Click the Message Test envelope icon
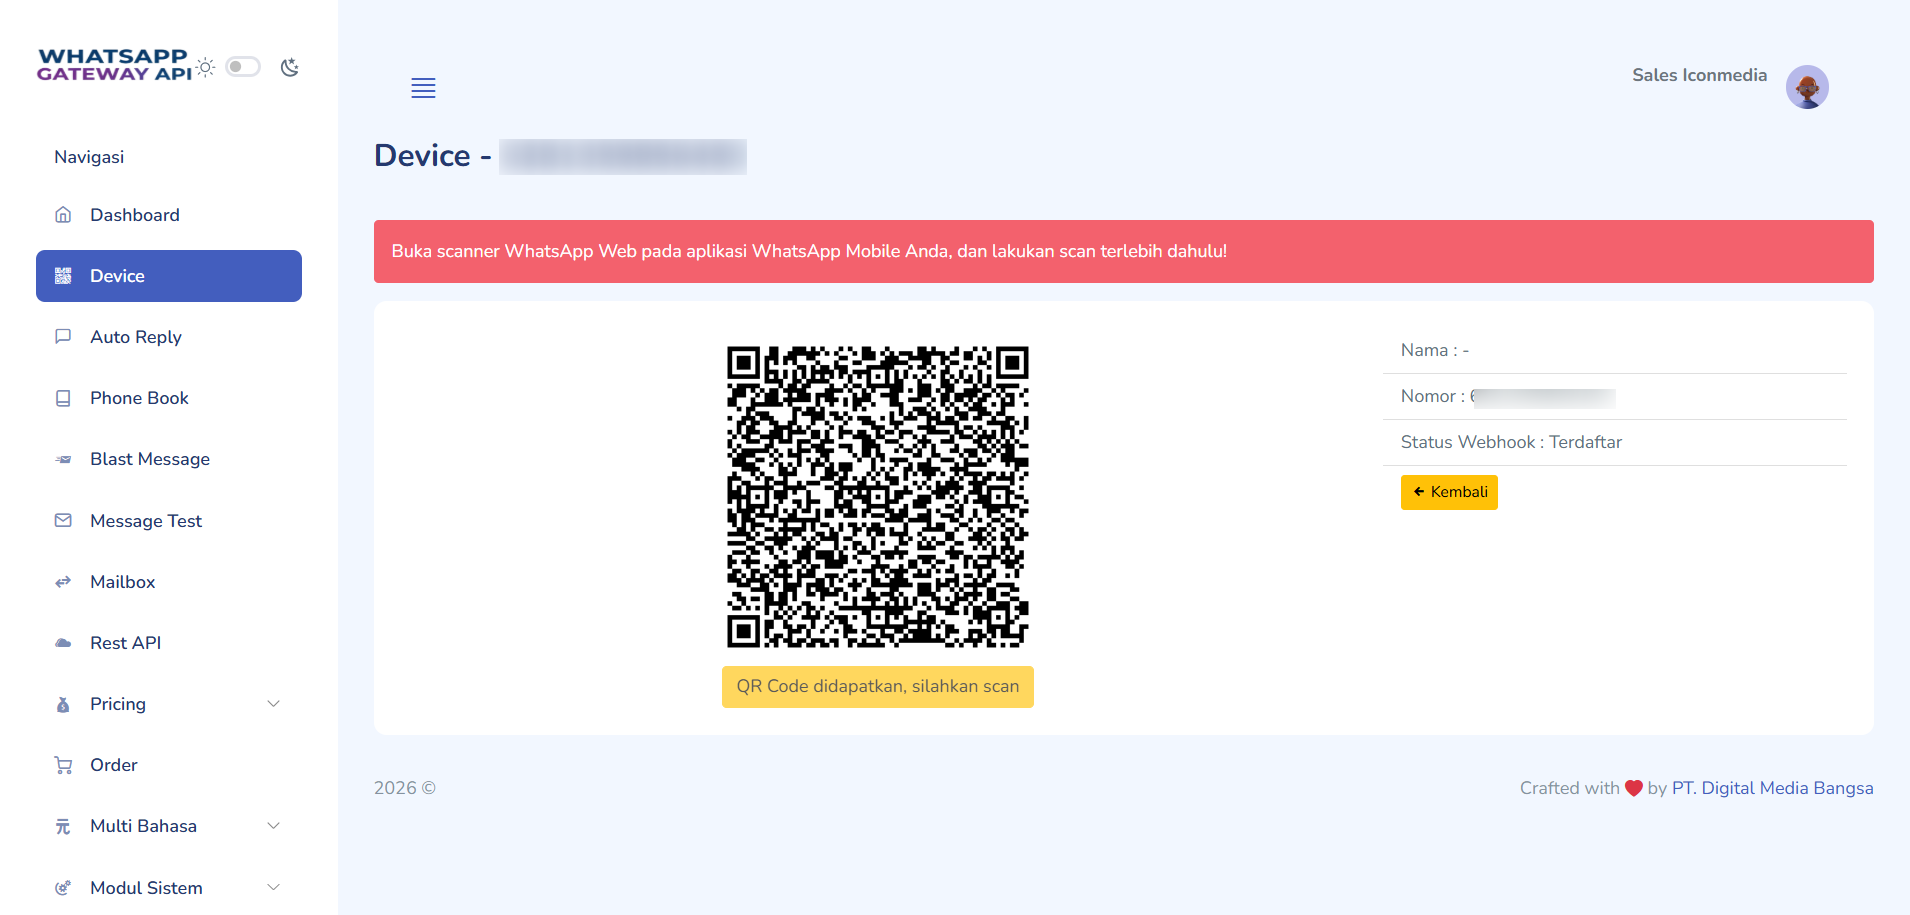This screenshot has height=915, width=1910. [x=63, y=521]
